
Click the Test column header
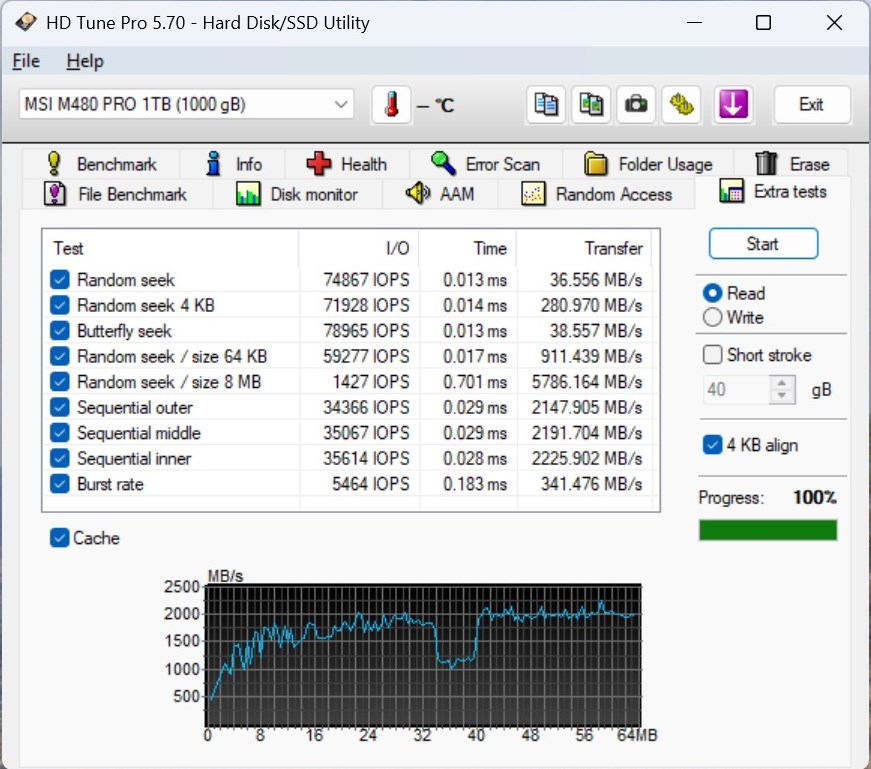[x=170, y=248]
